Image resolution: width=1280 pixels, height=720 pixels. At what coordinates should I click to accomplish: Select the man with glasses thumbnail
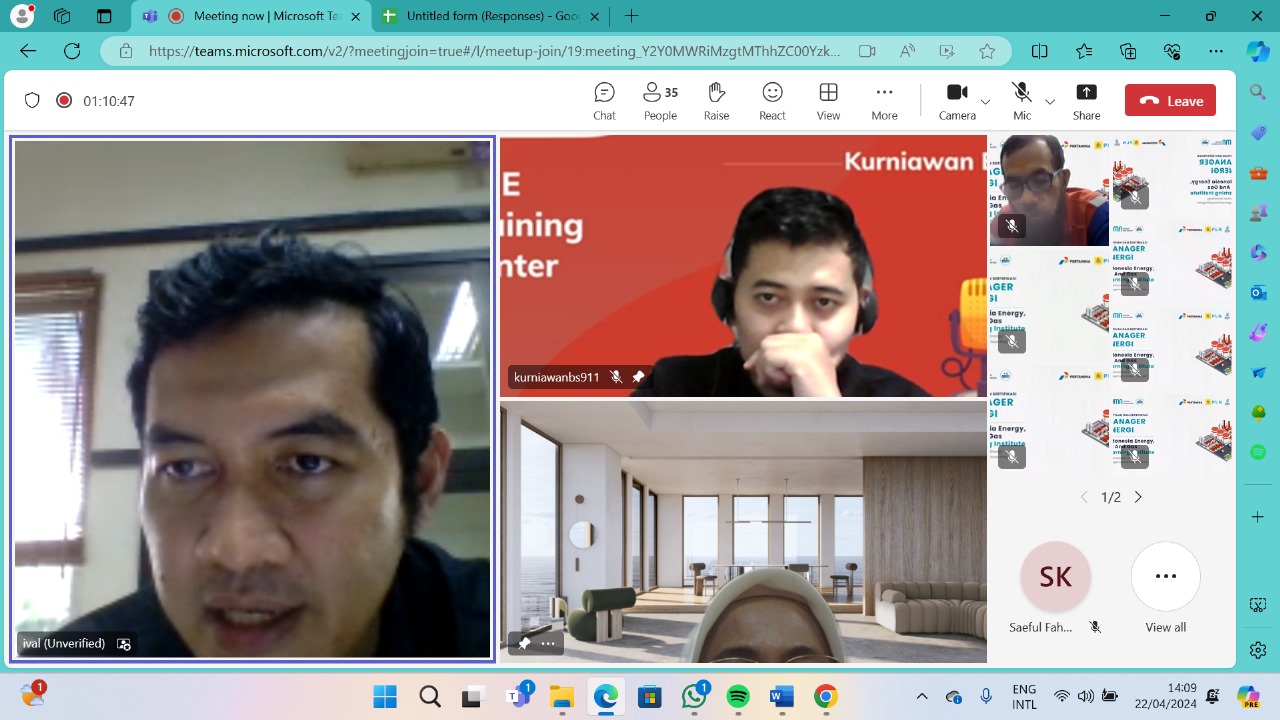pos(1049,190)
